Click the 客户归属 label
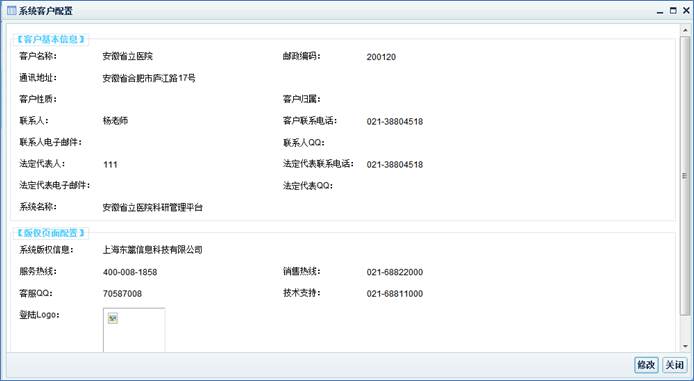Viewport: 694px width, 381px height. 302,99
